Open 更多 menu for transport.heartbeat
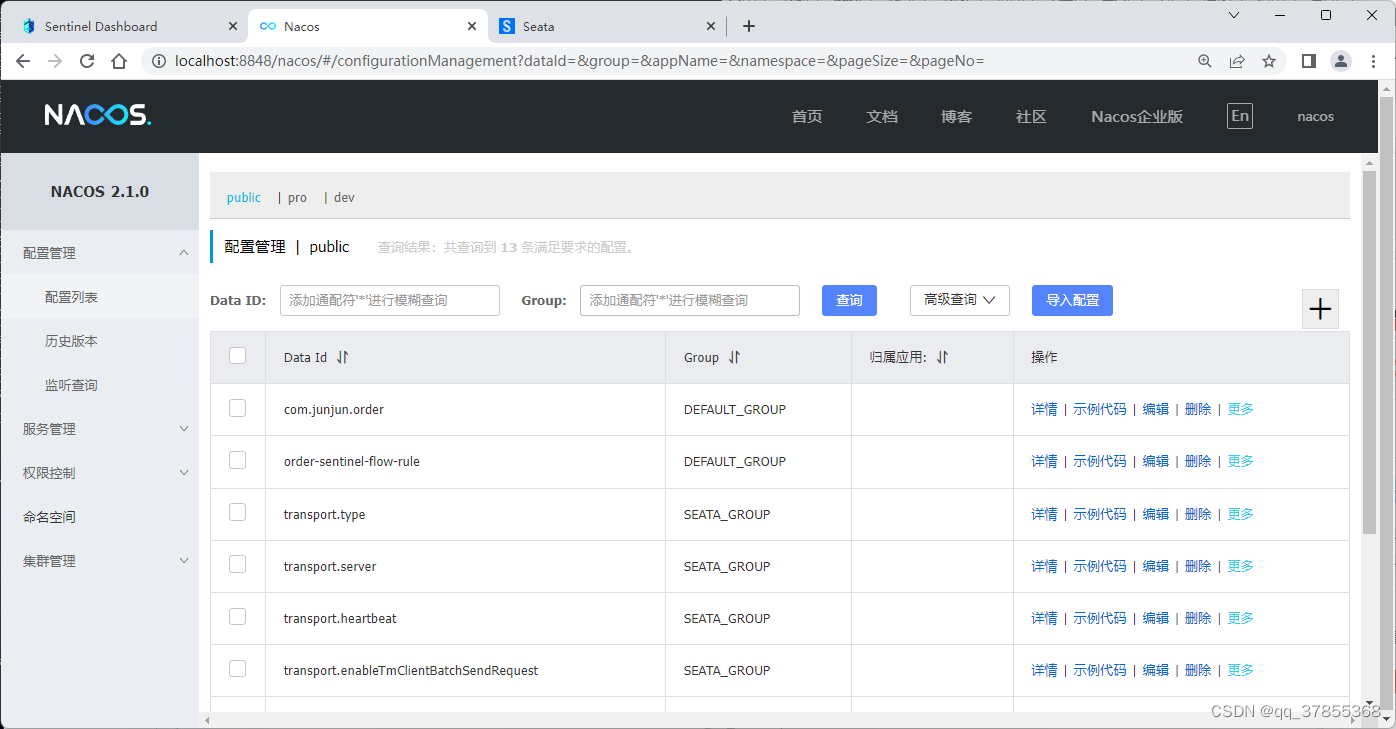 coord(1240,618)
